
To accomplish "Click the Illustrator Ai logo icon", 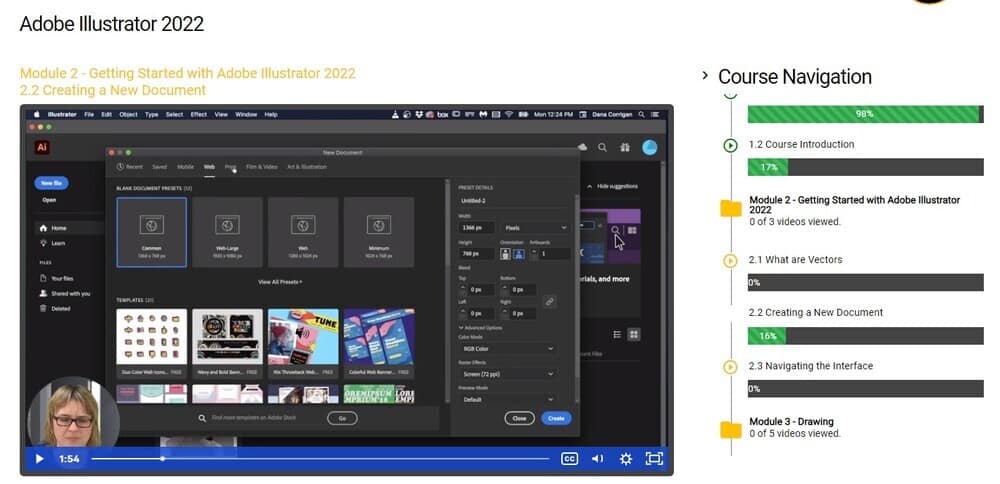I will pyautogui.click(x=42, y=147).
